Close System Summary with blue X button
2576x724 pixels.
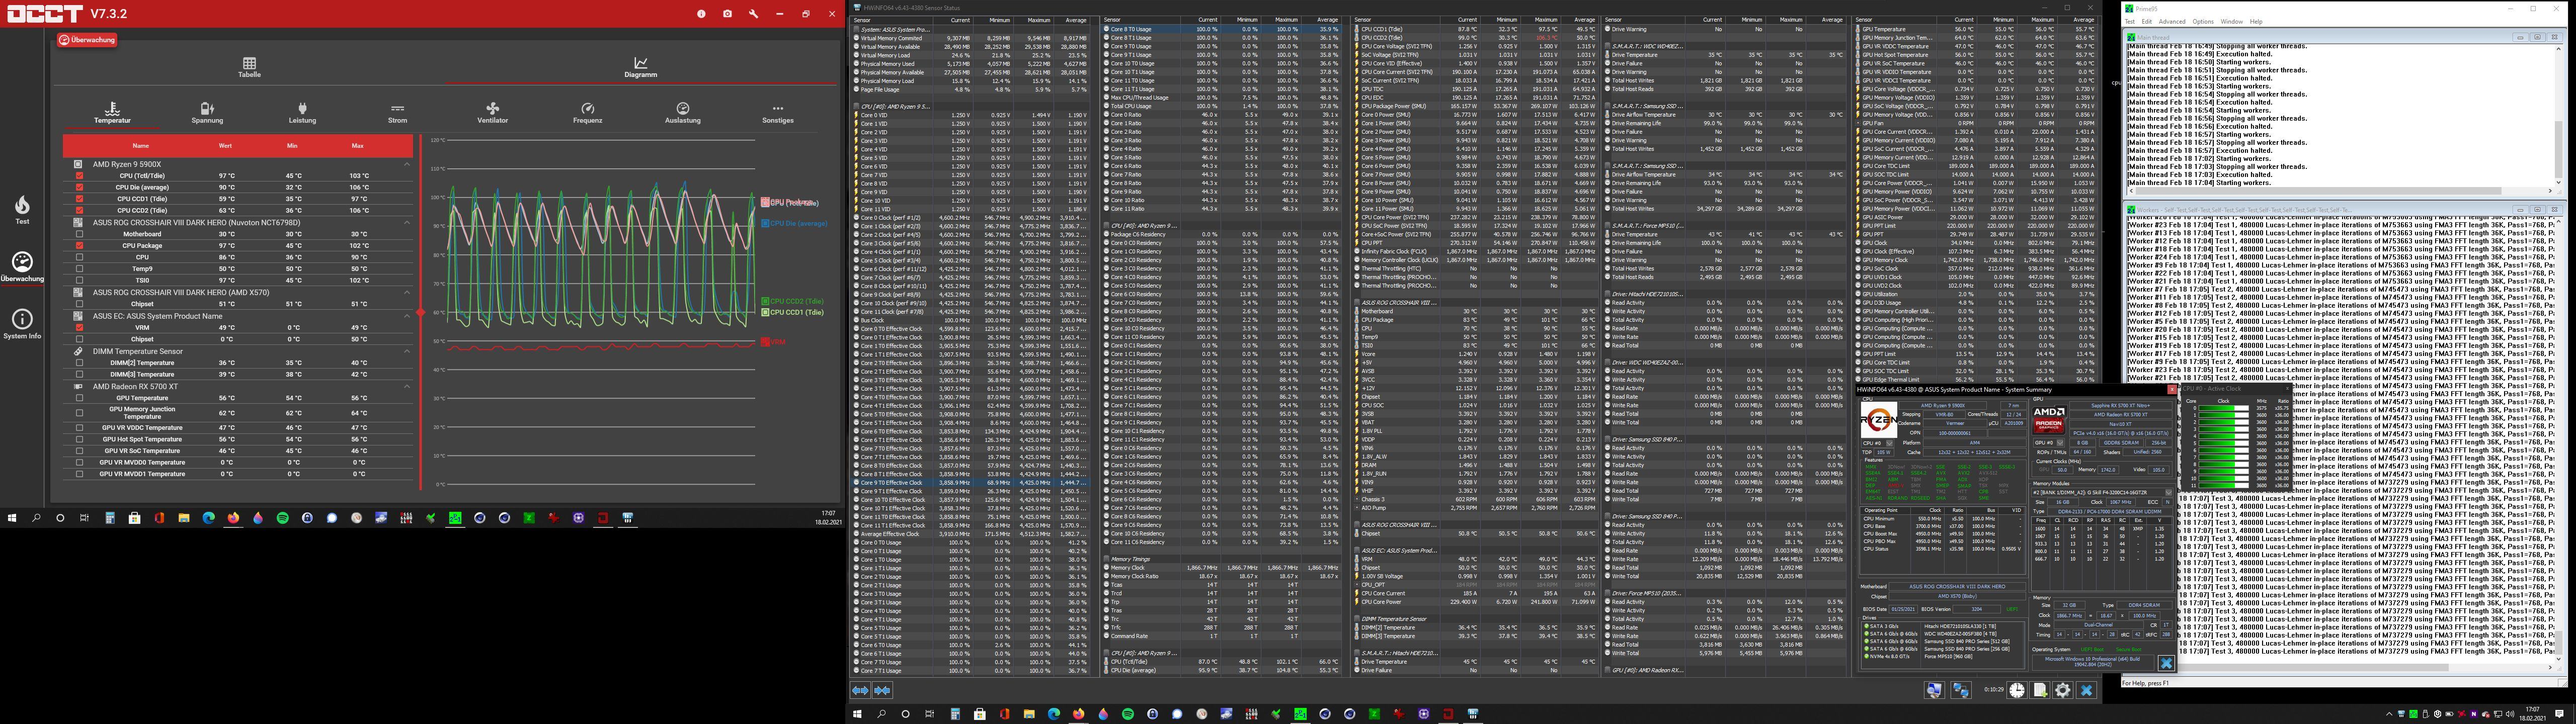(x=2166, y=663)
